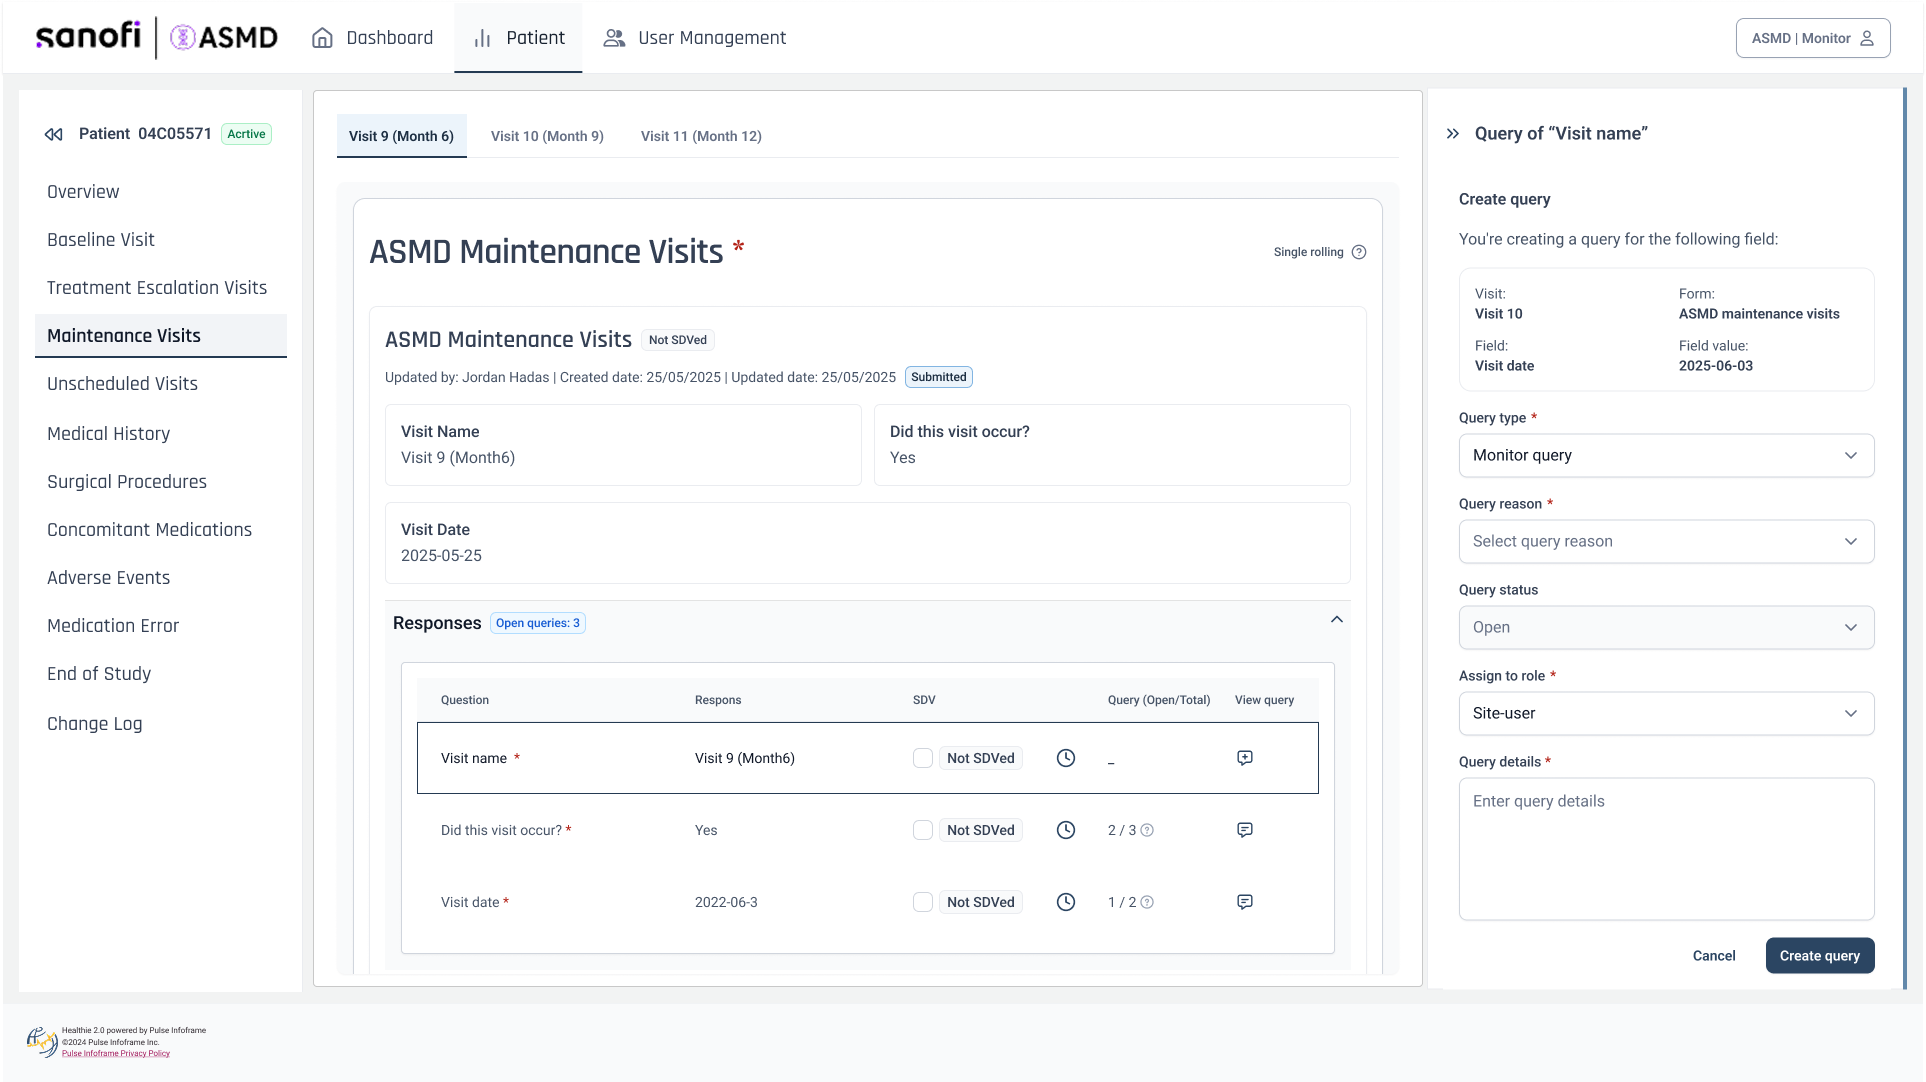Viewport: 1926px width, 1082px height.
Task: Click the User Management people icon
Action: click(614, 38)
